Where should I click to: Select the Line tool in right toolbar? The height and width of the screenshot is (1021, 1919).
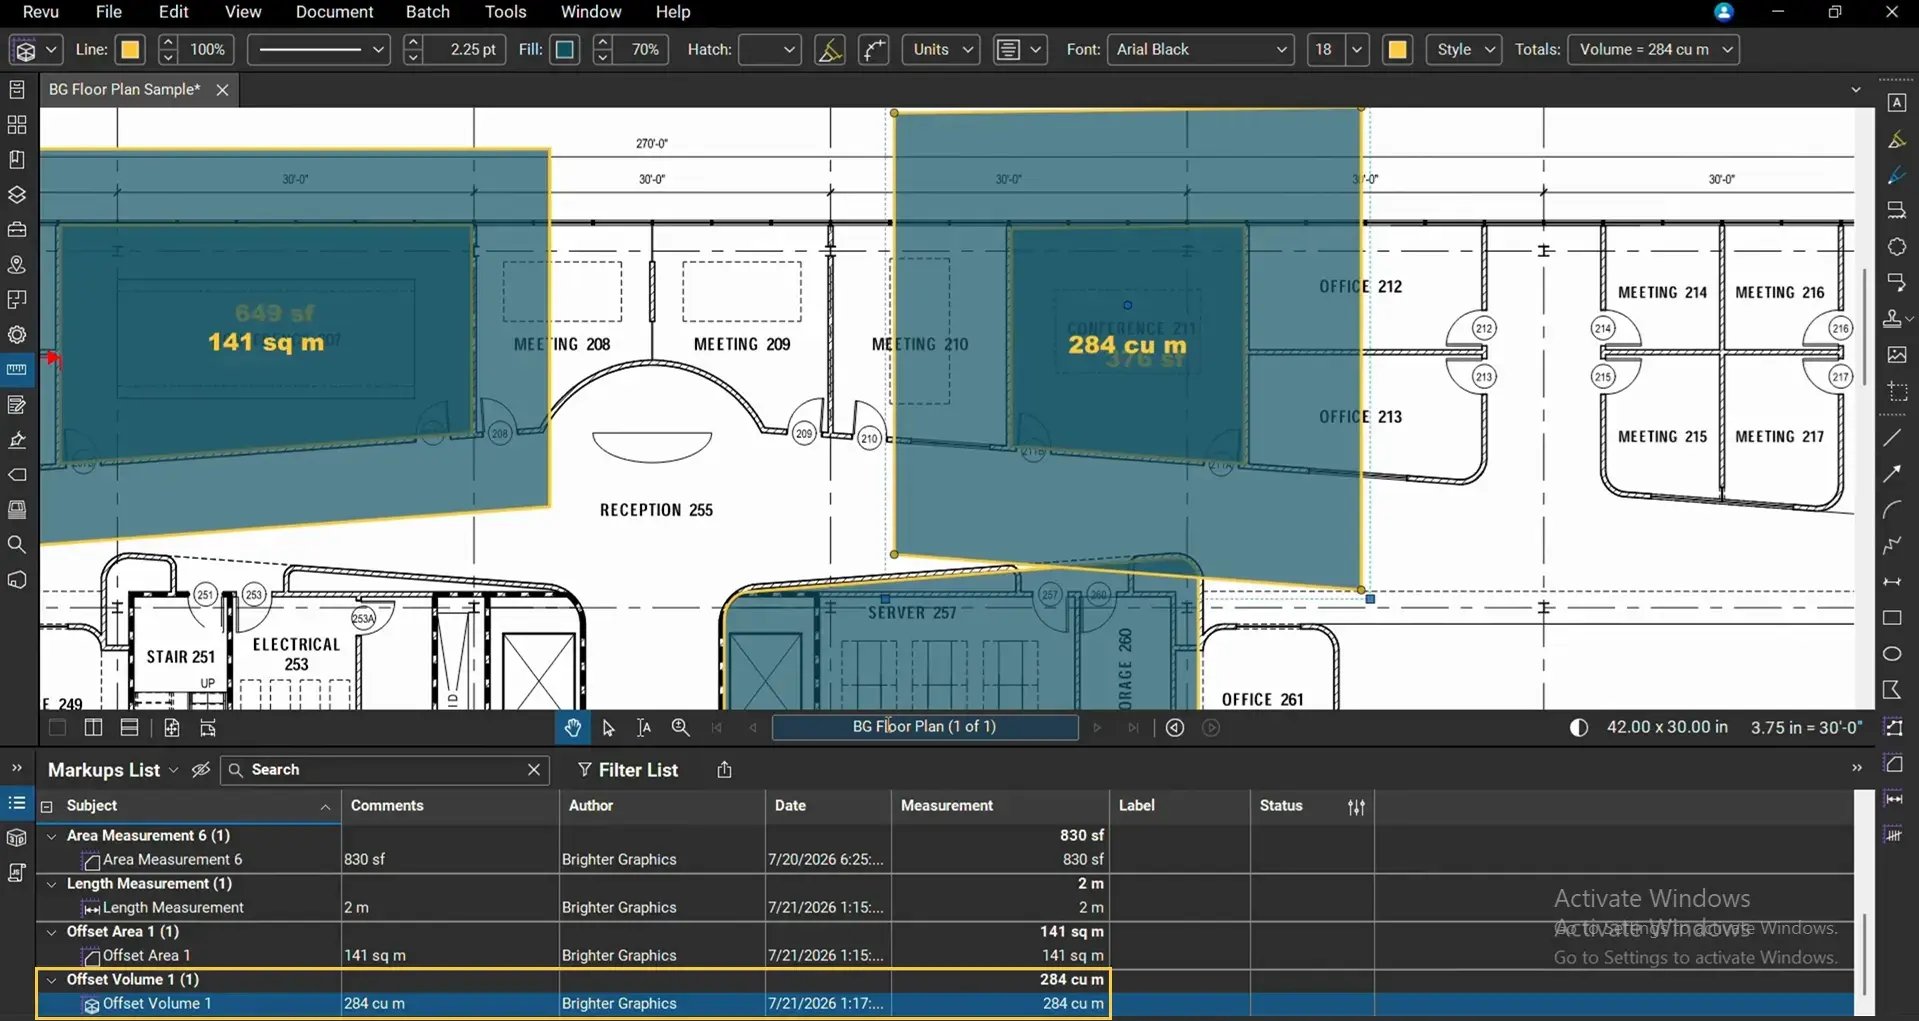pos(1892,438)
